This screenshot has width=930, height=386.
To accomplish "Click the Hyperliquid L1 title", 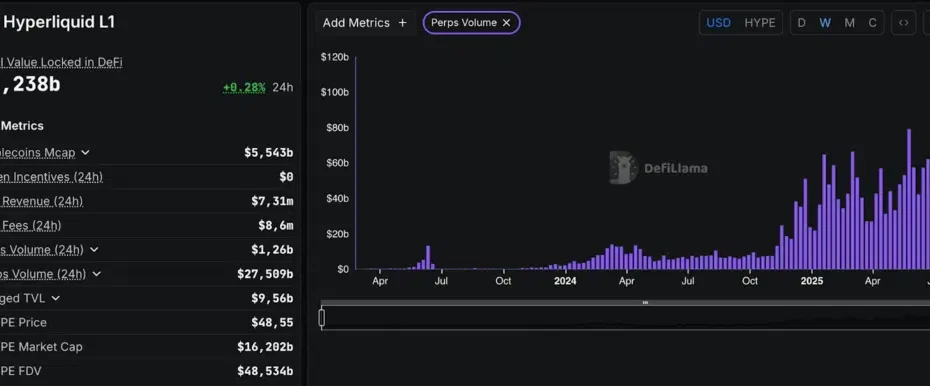I will point(59,23).
